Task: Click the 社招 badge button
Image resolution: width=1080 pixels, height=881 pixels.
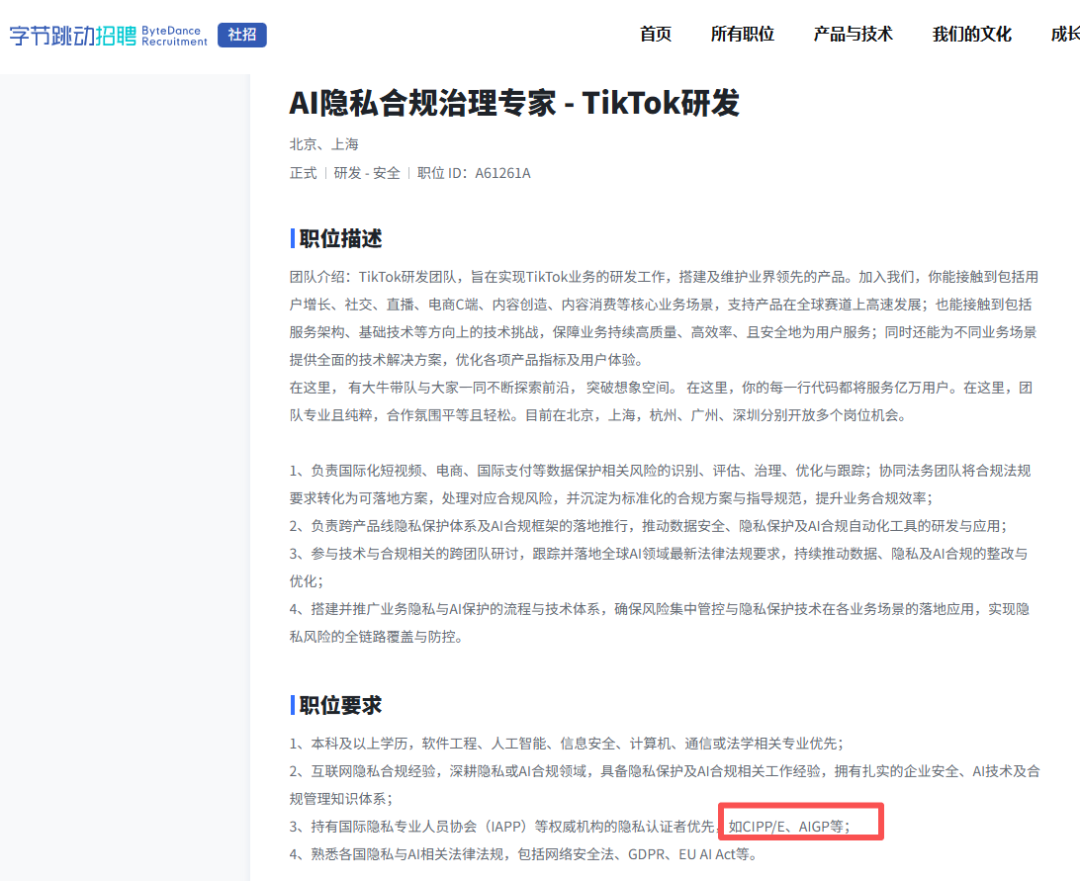Action: 242,35
